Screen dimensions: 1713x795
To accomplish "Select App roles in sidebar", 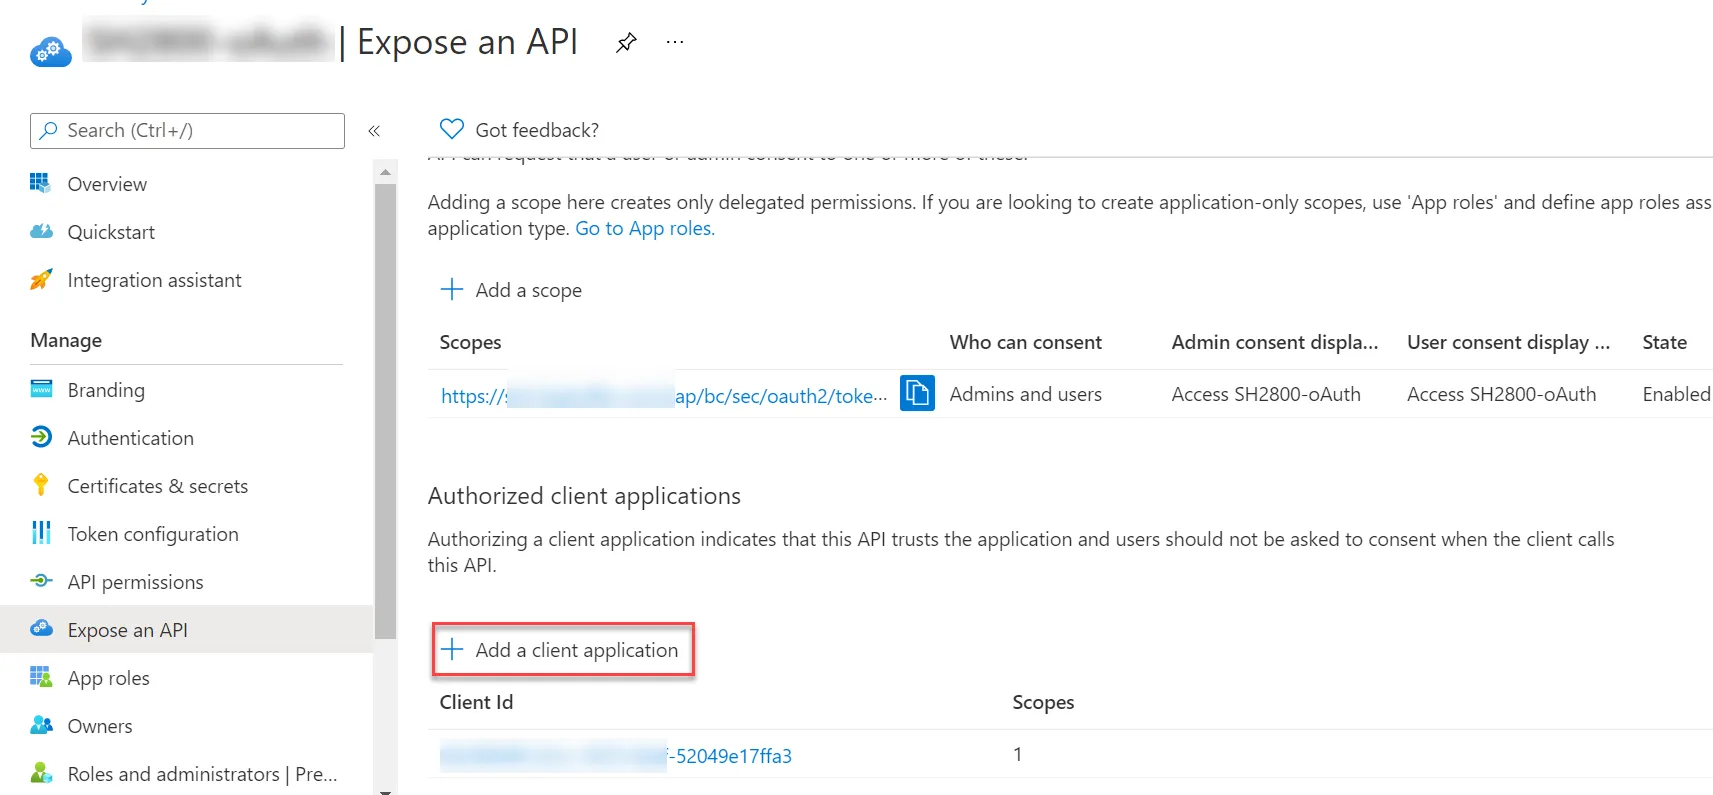I will (x=109, y=678).
